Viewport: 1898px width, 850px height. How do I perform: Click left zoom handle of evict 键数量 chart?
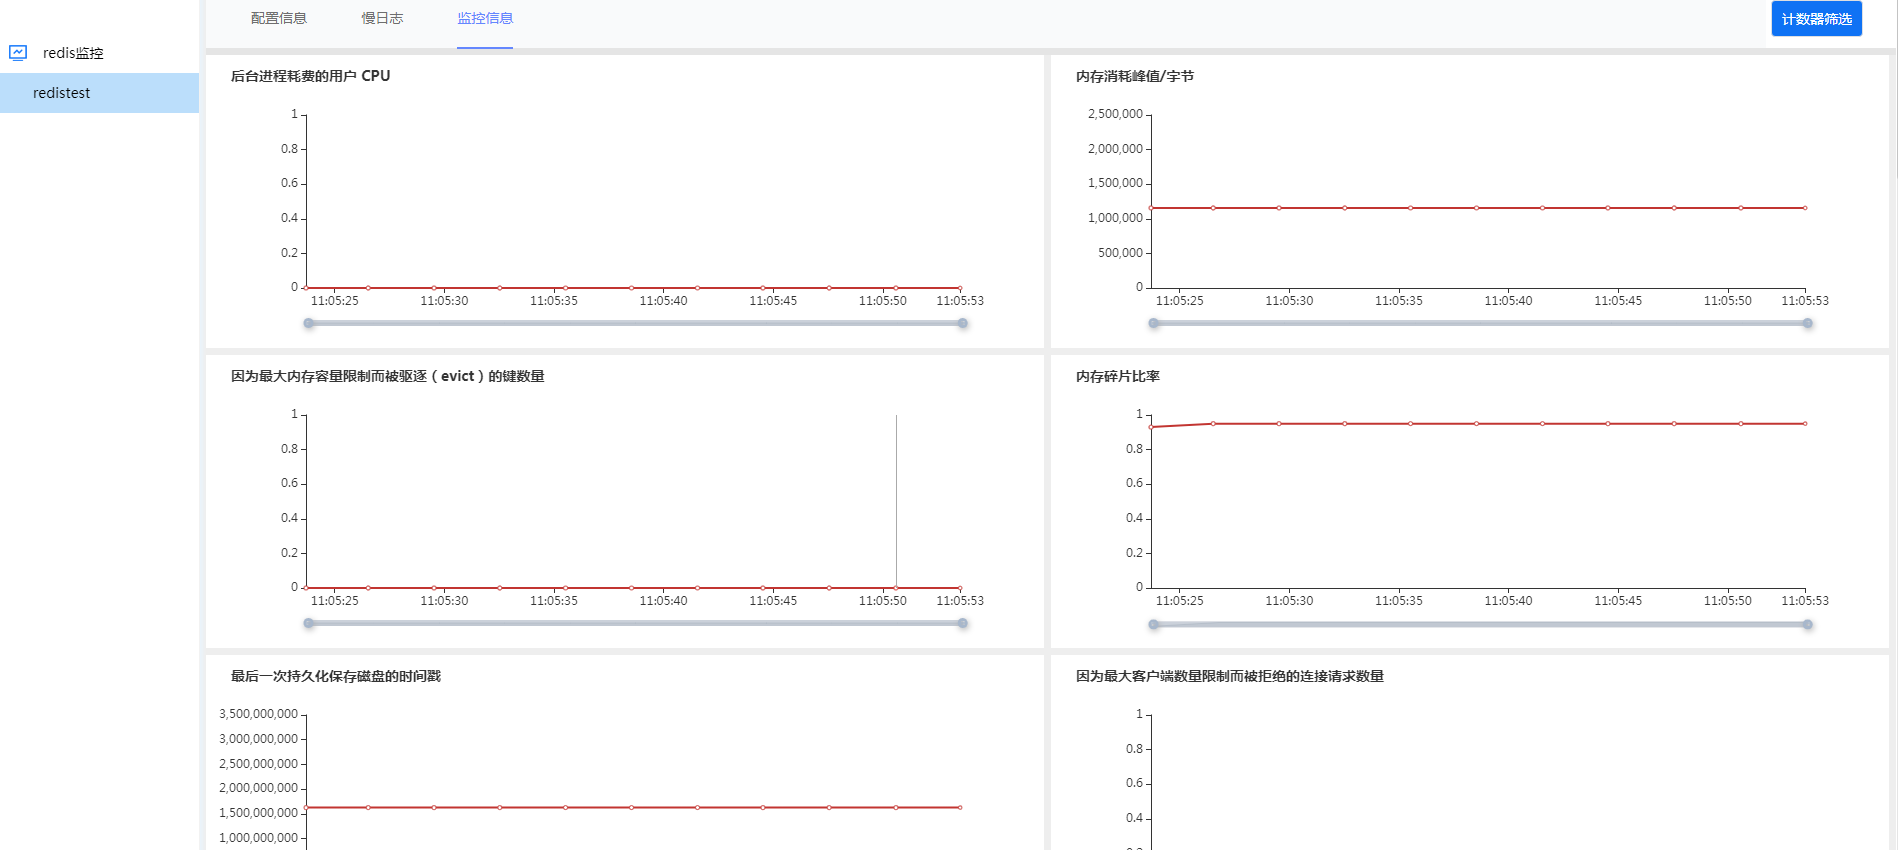[x=309, y=623]
